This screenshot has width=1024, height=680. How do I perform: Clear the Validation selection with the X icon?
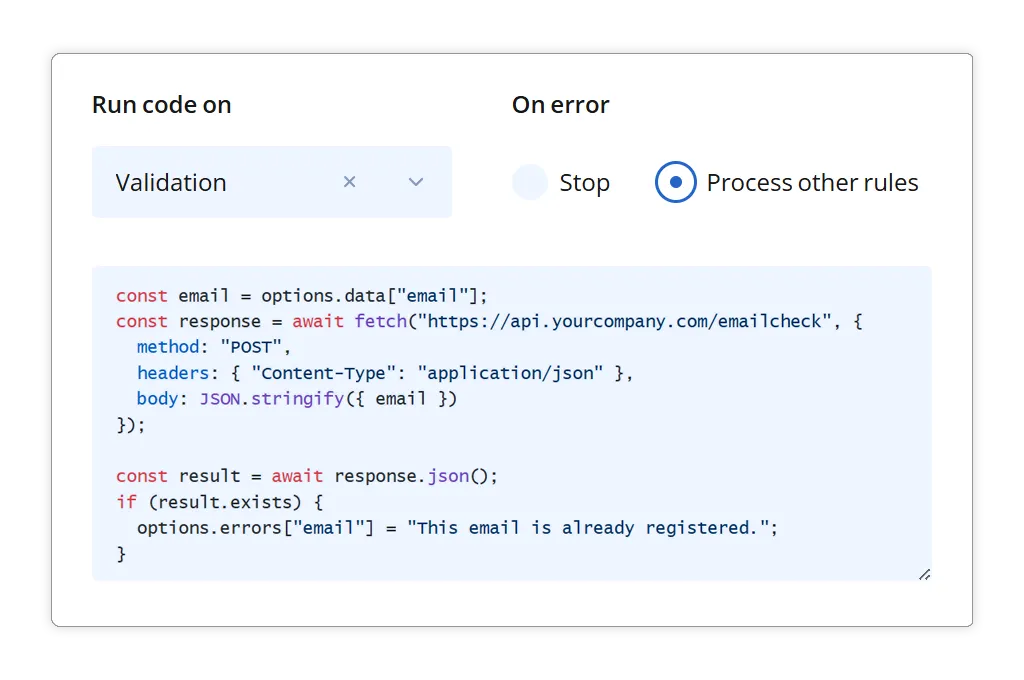click(x=349, y=182)
